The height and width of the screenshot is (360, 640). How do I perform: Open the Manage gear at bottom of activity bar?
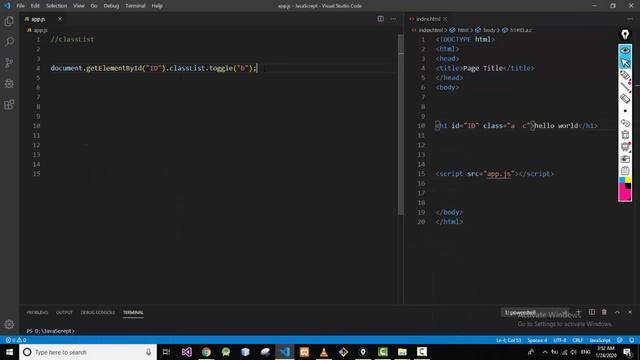point(9,324)
